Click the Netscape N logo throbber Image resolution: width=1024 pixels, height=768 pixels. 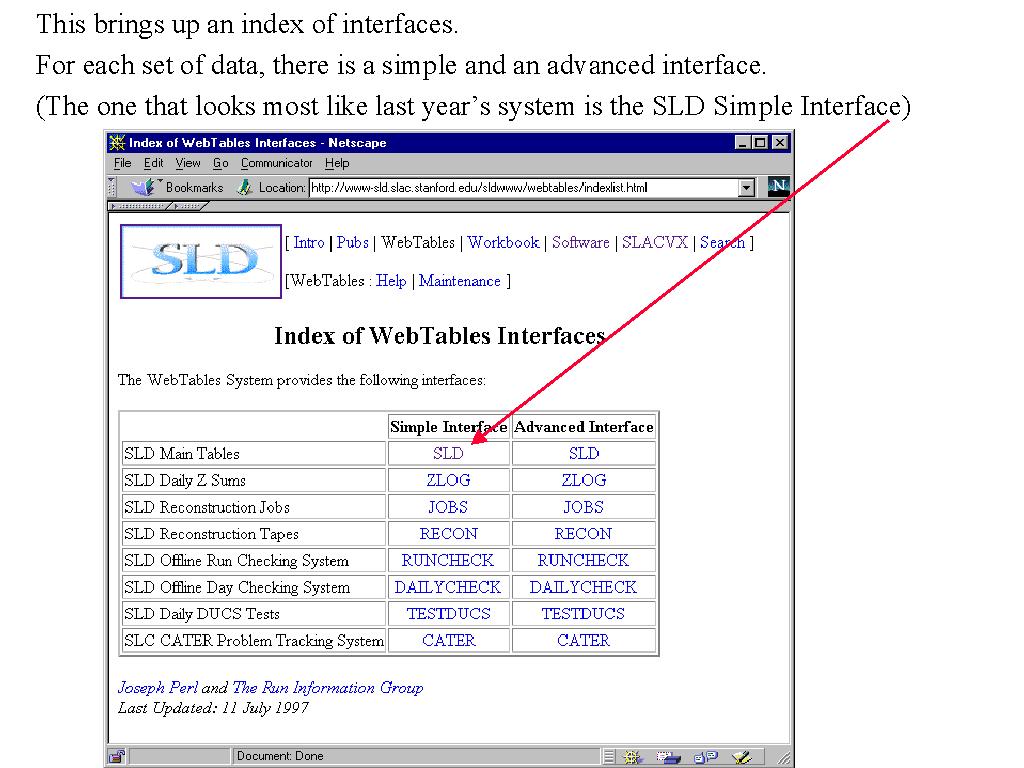pos(778,187)
